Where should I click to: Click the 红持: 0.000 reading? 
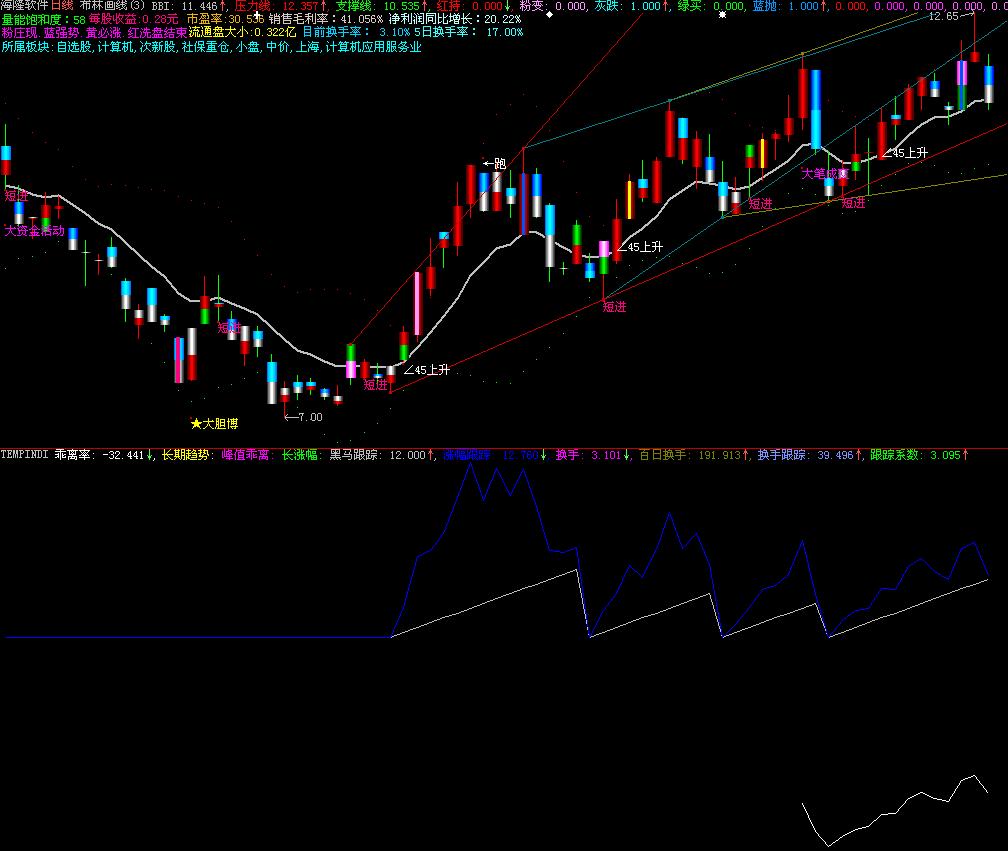(474, 6)
